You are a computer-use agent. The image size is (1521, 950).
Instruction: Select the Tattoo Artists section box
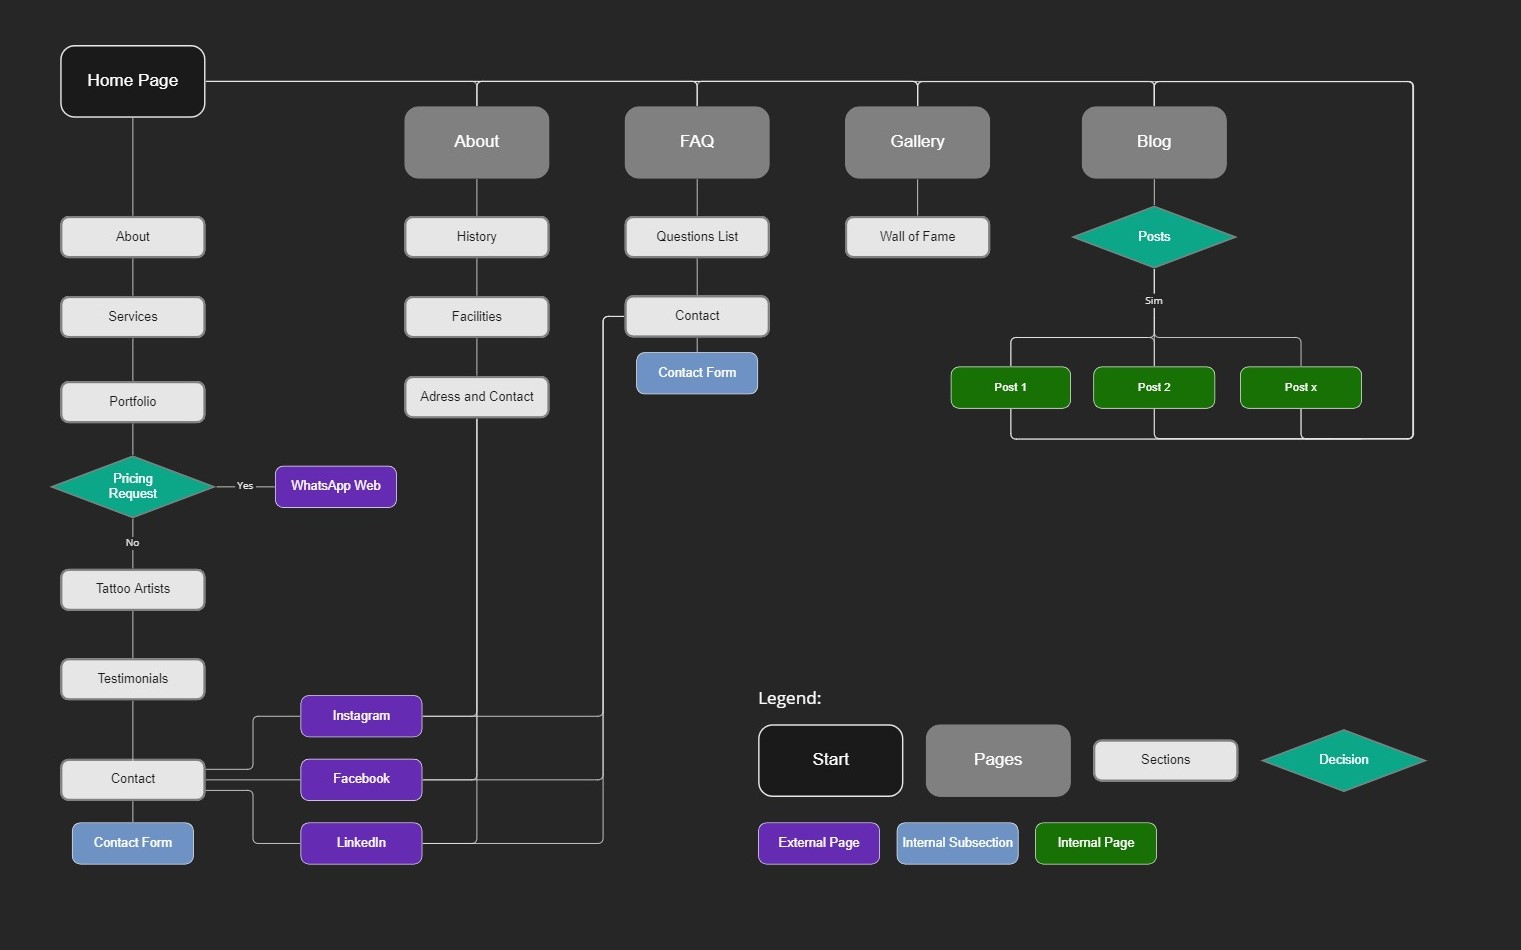133,589
